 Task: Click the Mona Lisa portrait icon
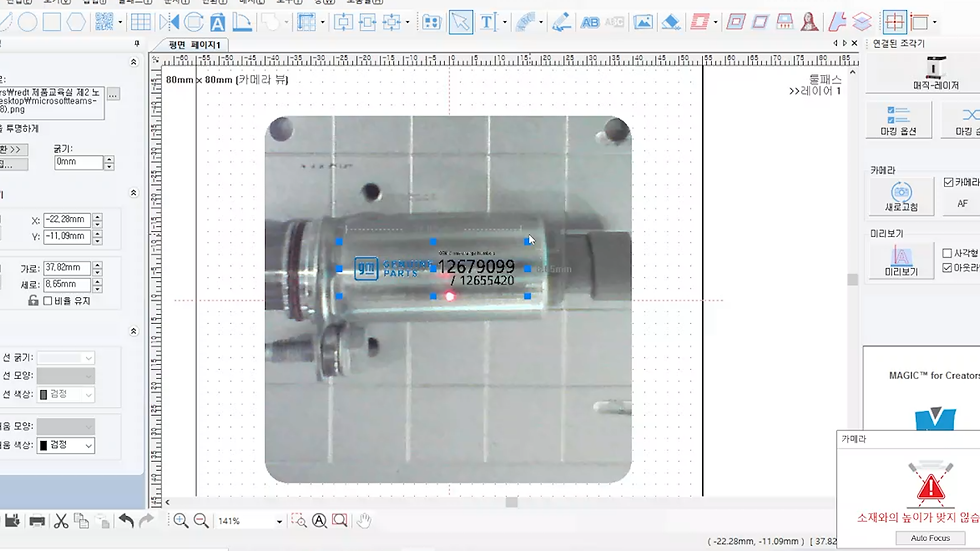coord(809,22)
